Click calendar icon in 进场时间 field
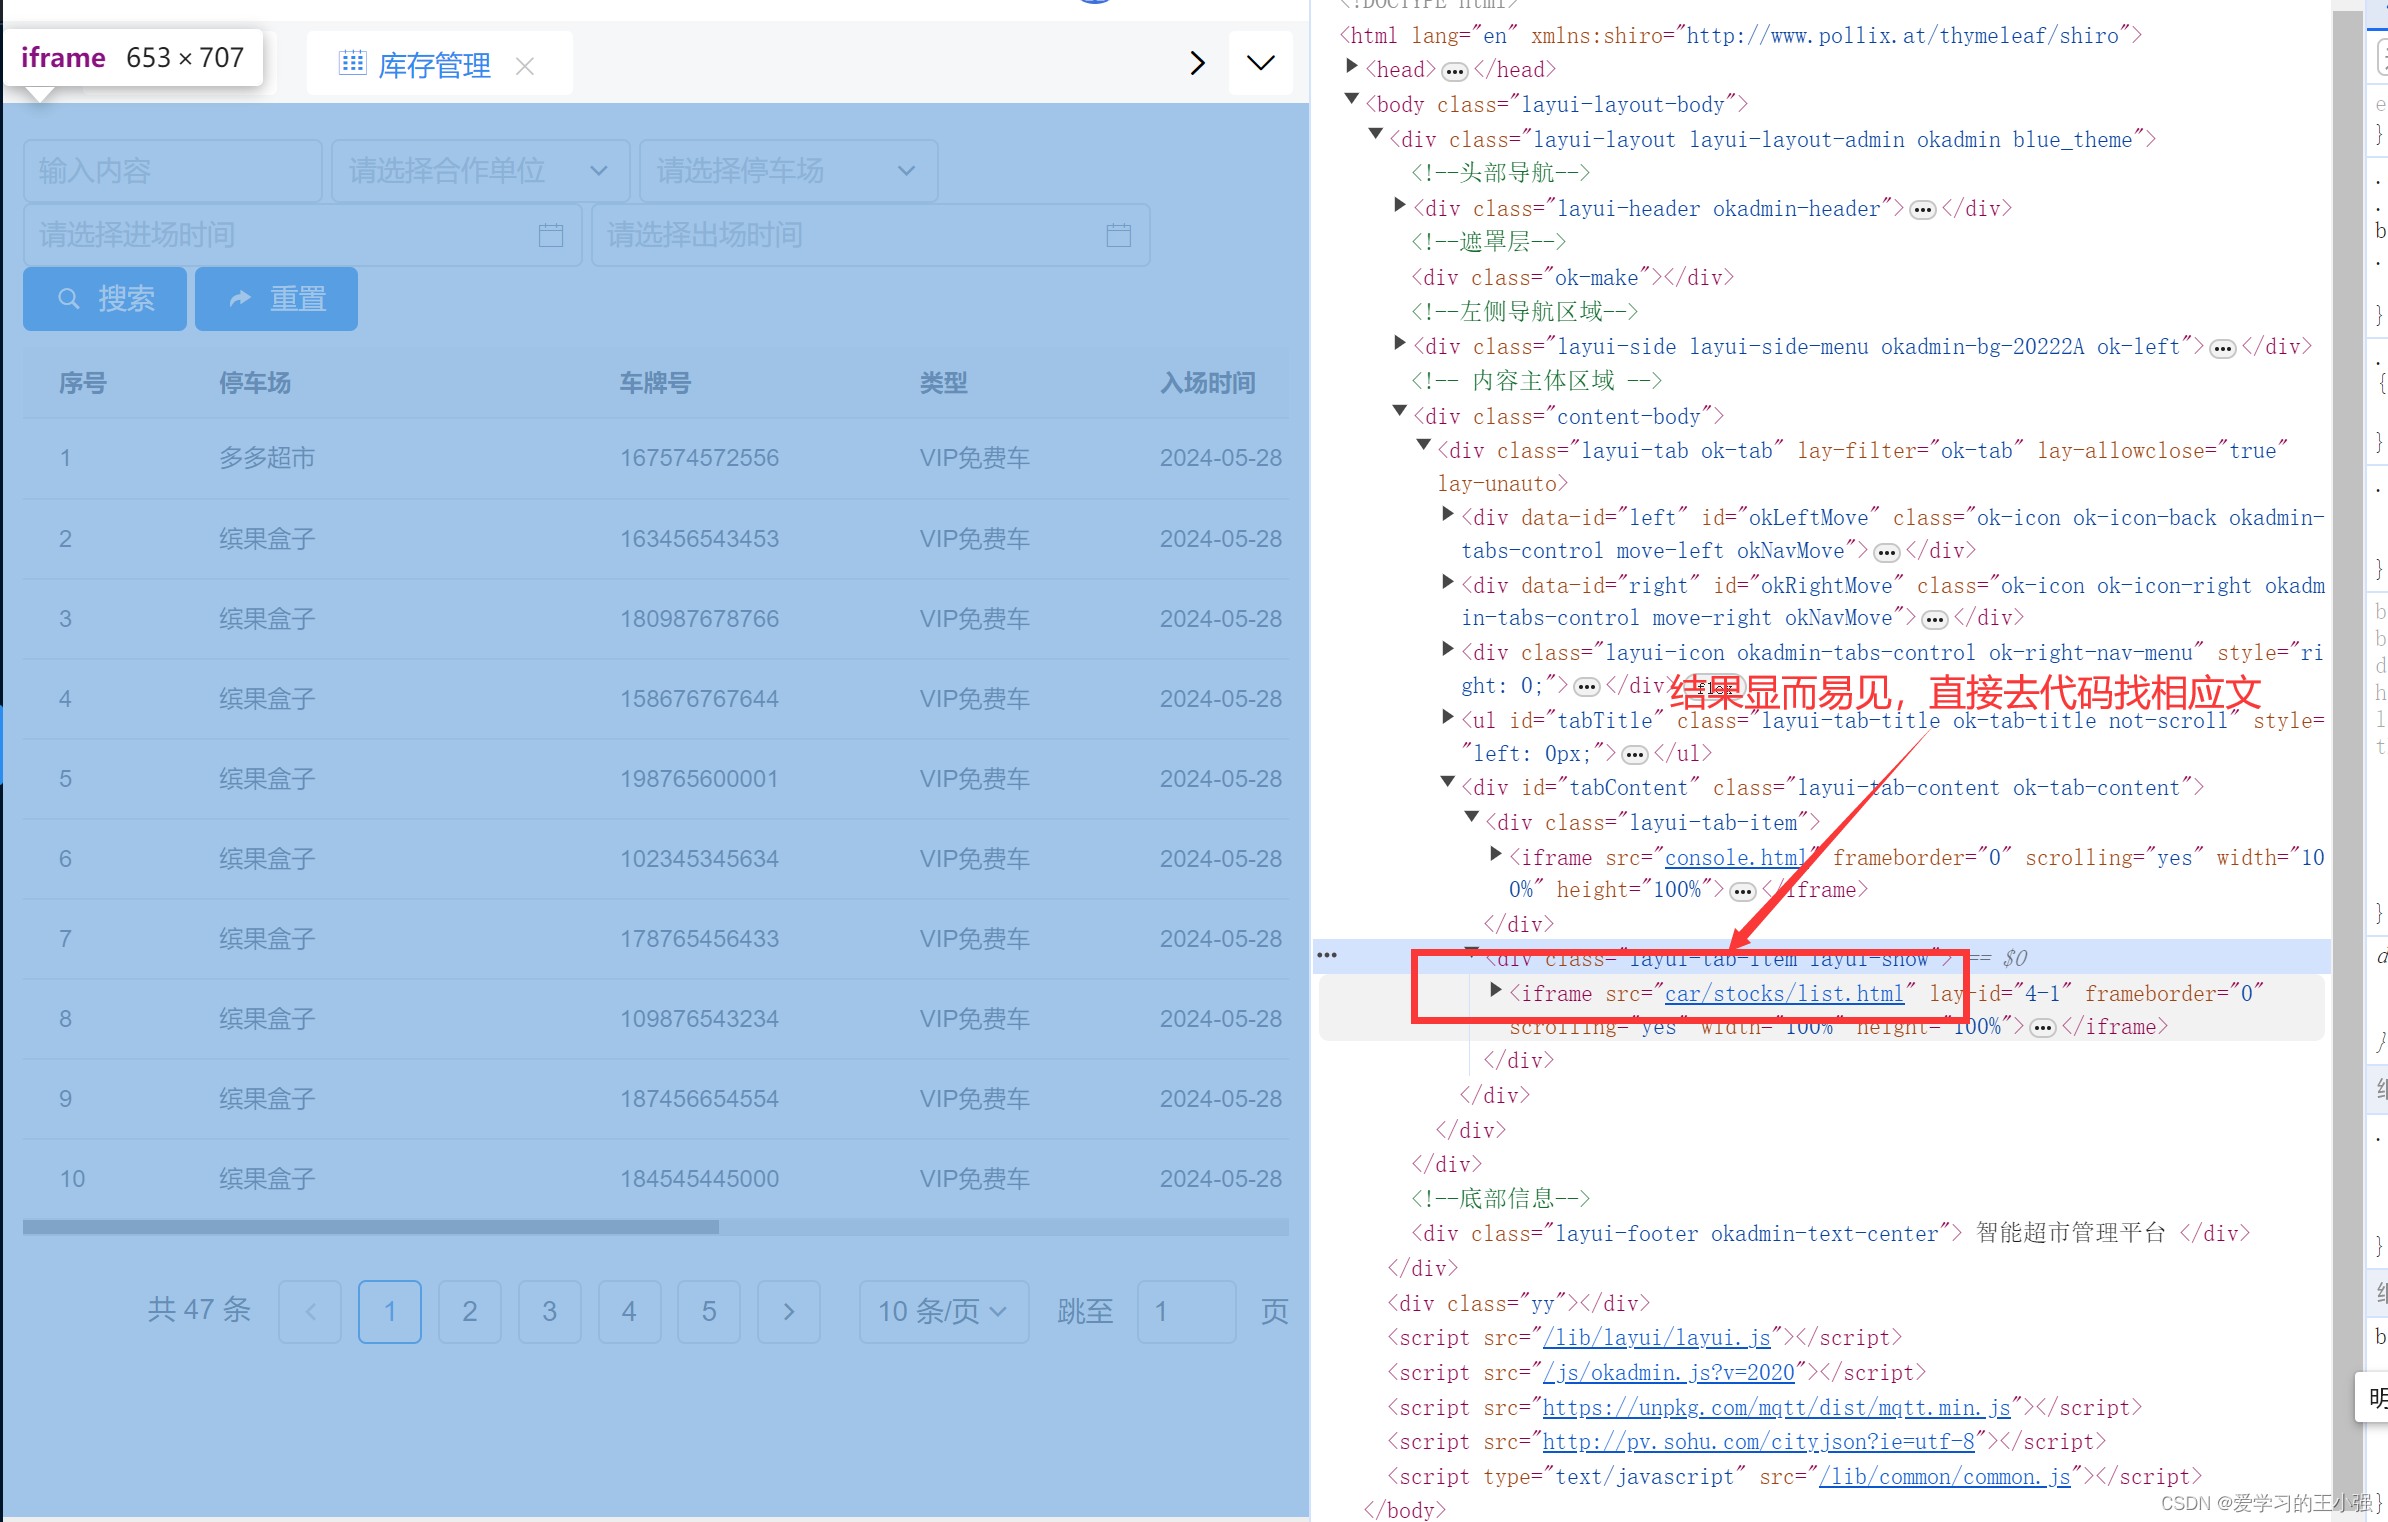 [551, 235]
